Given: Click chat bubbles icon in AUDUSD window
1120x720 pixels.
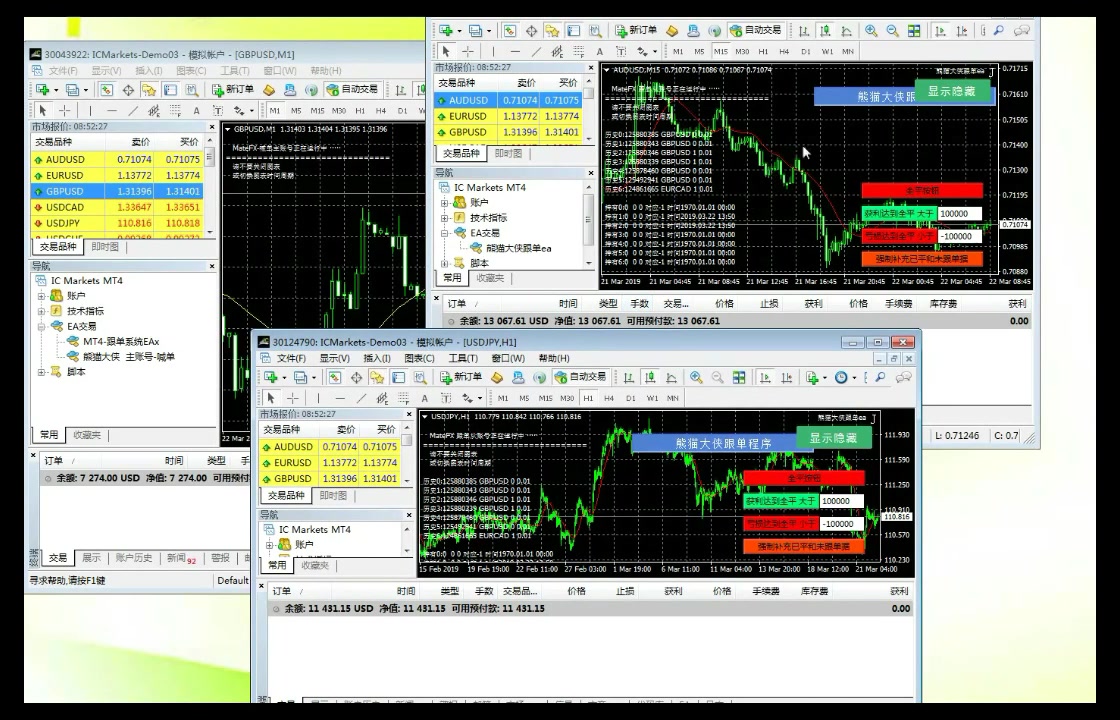Looking at the screenshot, I should click(x=1022, y=31).
